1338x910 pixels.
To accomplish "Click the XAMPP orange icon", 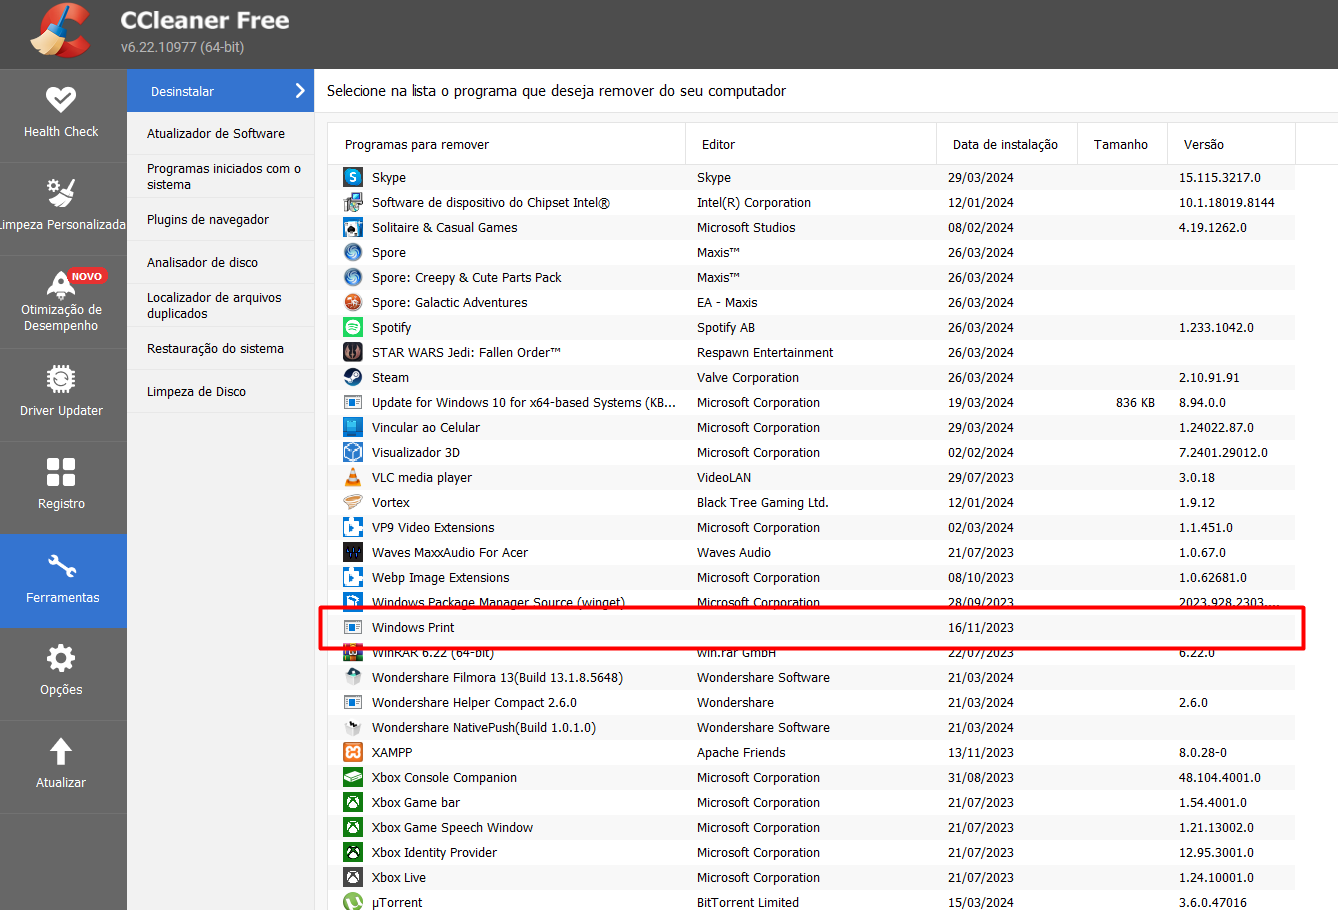I will pyautogui.click(x=353, y=752).
